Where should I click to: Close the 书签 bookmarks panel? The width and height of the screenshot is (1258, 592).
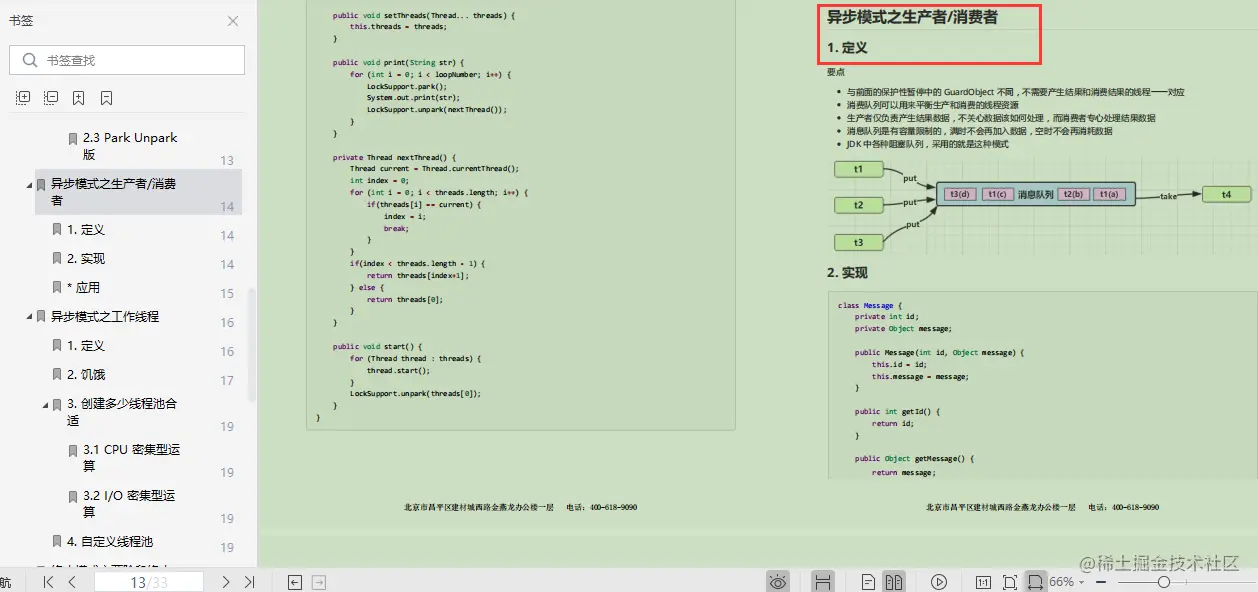pos(233,21)
